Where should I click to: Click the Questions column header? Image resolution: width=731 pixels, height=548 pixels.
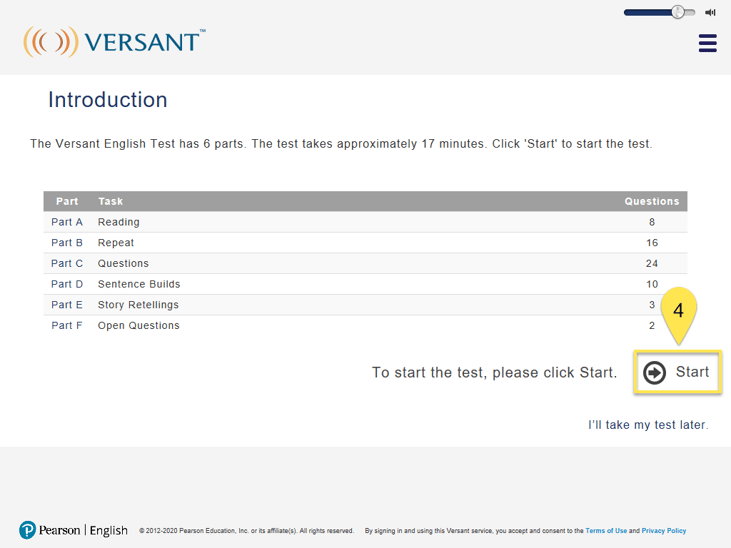pyautogui.click(x=652, y=201)
